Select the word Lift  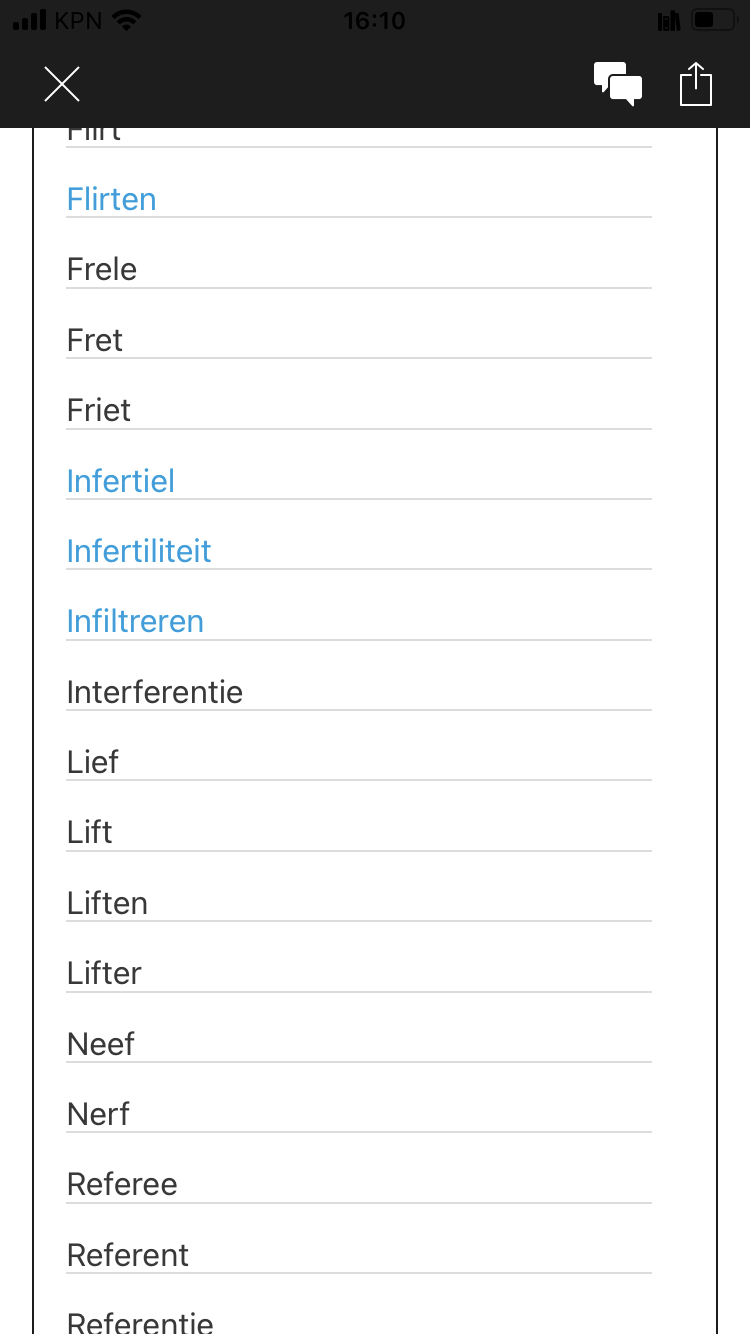click(90, 832)
